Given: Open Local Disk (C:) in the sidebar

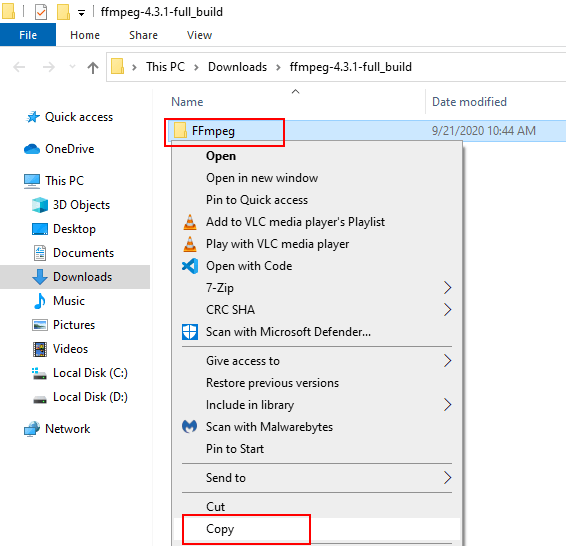Looking at the screenshot, I should point(90,373).
